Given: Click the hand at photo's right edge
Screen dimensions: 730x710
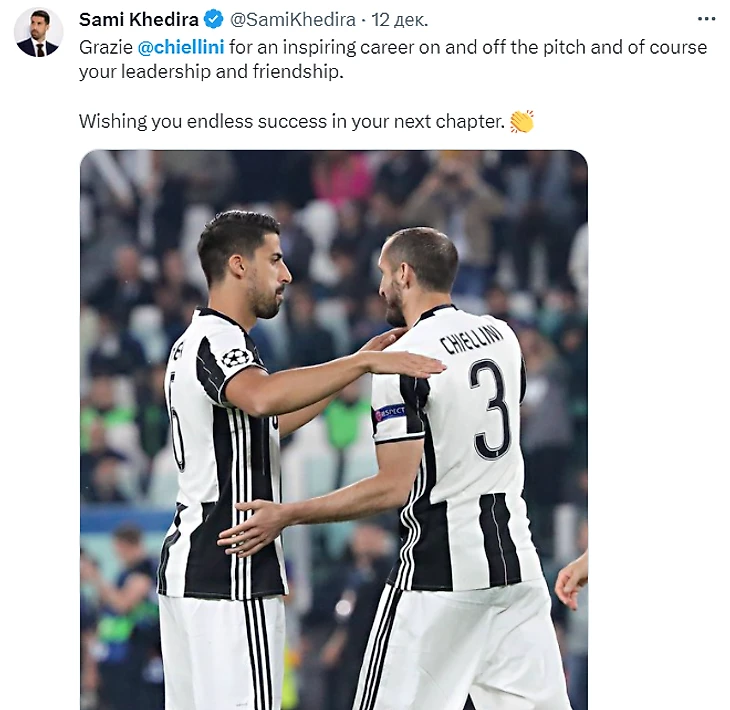Looking at the screenshot, I should [x=572, y=581].
